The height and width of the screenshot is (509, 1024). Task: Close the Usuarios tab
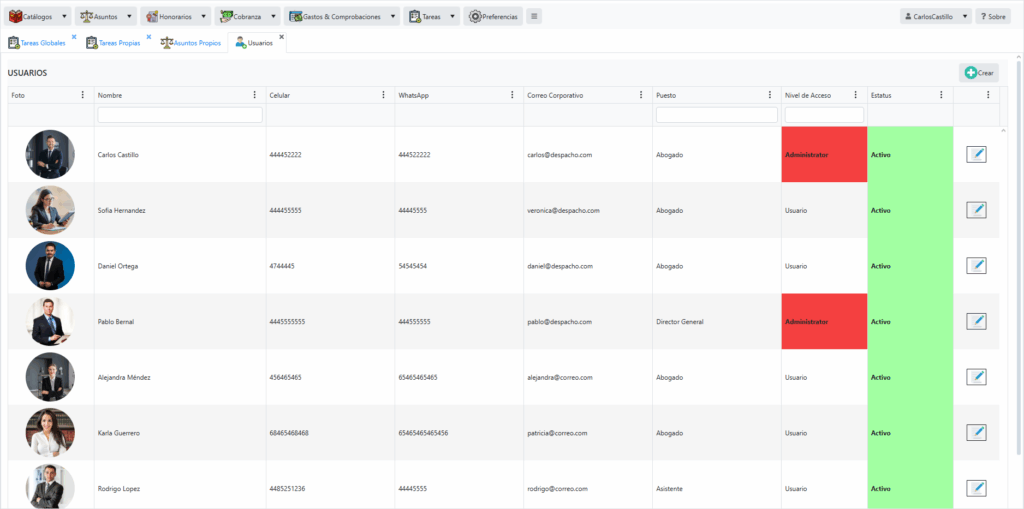282,37
